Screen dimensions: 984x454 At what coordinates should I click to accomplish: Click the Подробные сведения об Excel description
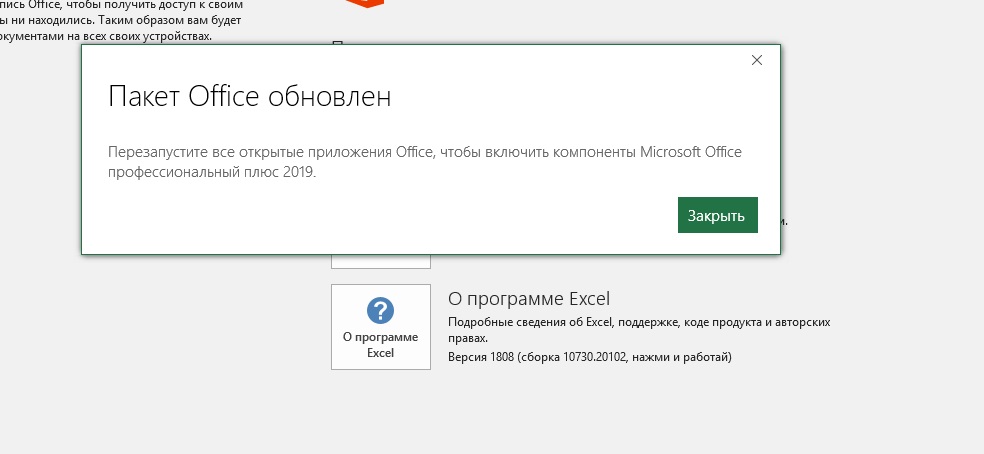tap(640, 323)
